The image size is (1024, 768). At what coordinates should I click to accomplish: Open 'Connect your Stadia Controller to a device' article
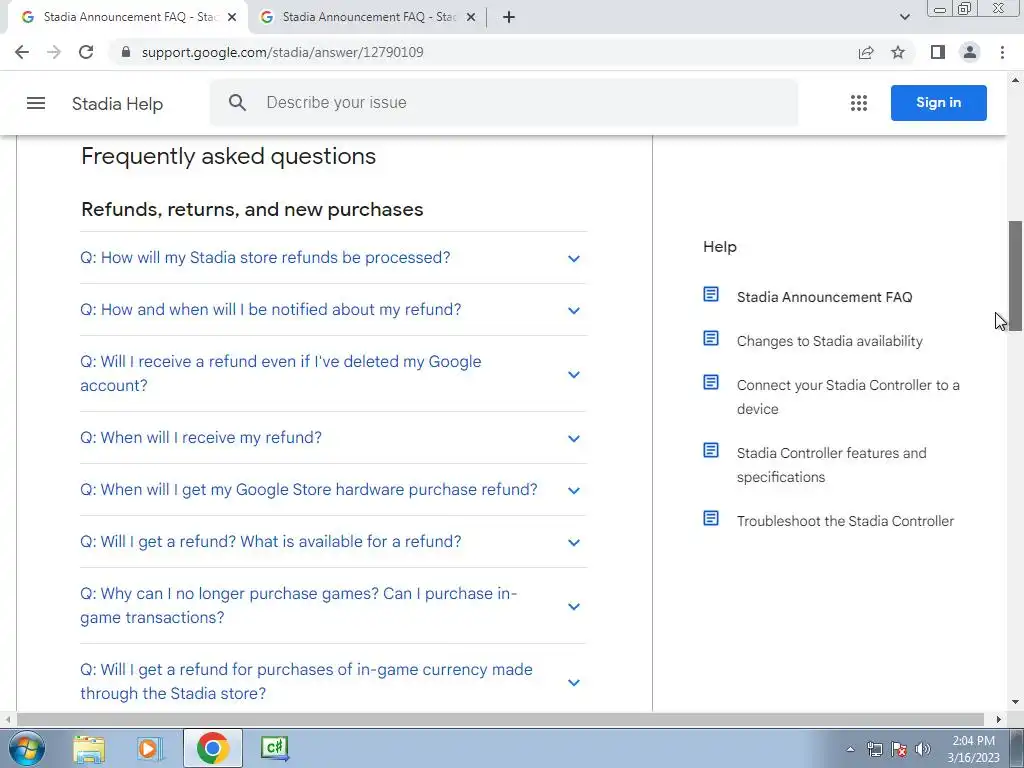click(x=848, y=397)
